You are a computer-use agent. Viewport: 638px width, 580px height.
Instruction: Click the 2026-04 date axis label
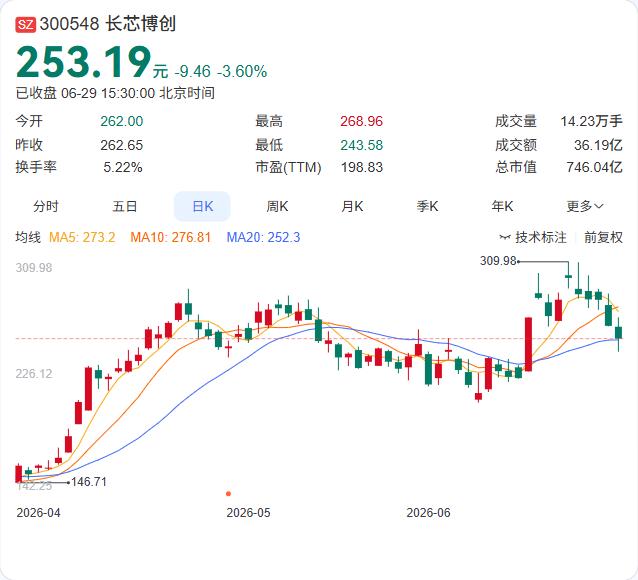pos(38,512)
